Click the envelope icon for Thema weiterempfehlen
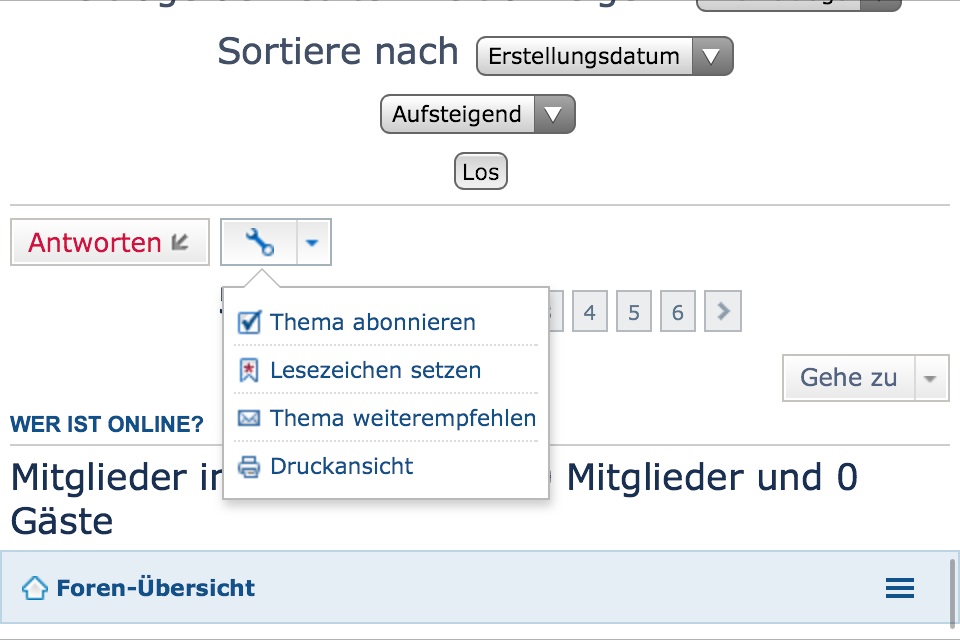 tap(248, 419)
